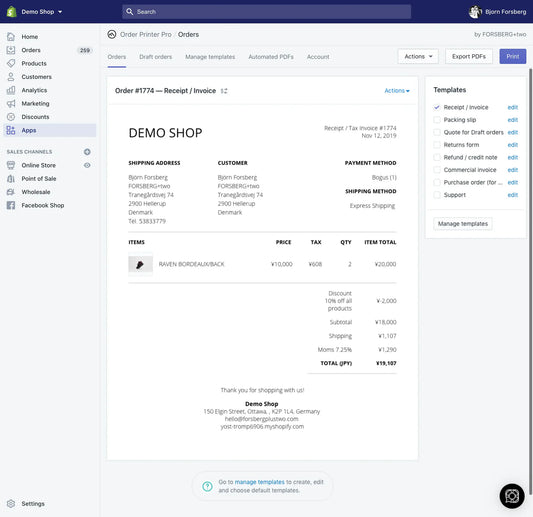Image resolution: width=533 pixels, height=517 pixels.
Task: Open the top Actions dropdown button
Action: [x=418, y=56]
